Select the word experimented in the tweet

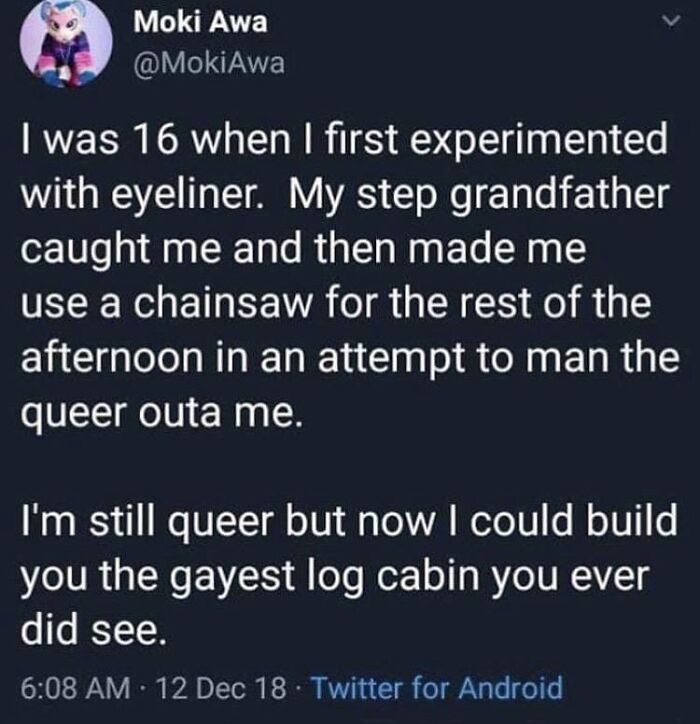pos(536,140)
